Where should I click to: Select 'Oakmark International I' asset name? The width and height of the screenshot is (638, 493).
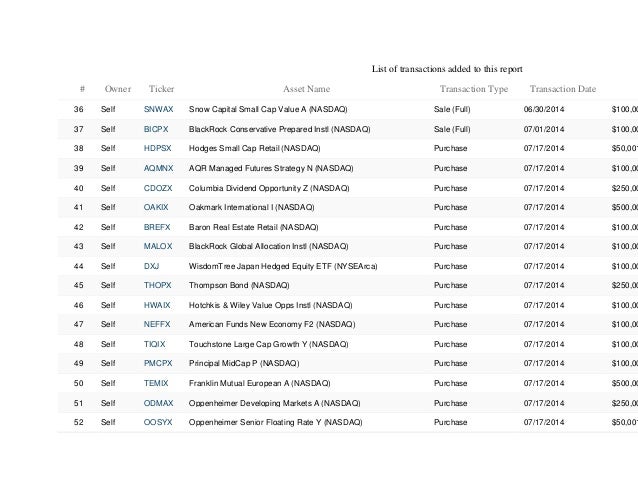[231, 207]
